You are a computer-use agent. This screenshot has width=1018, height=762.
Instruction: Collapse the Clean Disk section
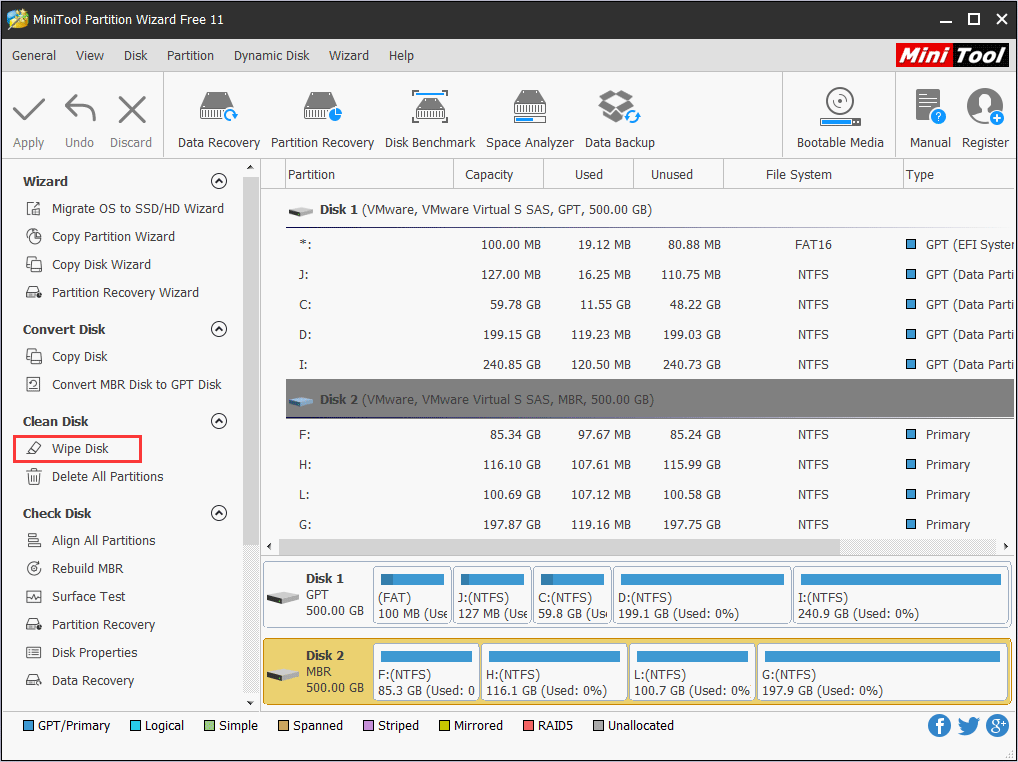[219, 421]
